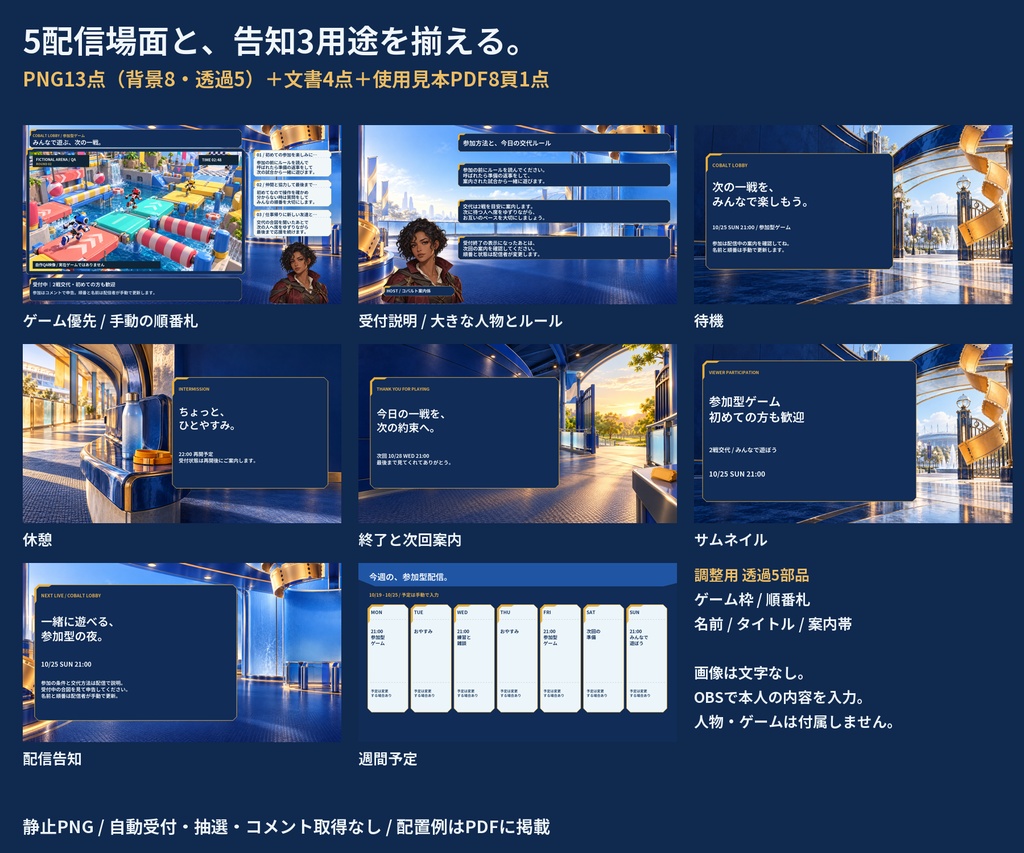Screen dimensions: 1024x853
Task: Click the small character in game-priority thumbnail
Action: pyautogui.click(x=298, y=273)
